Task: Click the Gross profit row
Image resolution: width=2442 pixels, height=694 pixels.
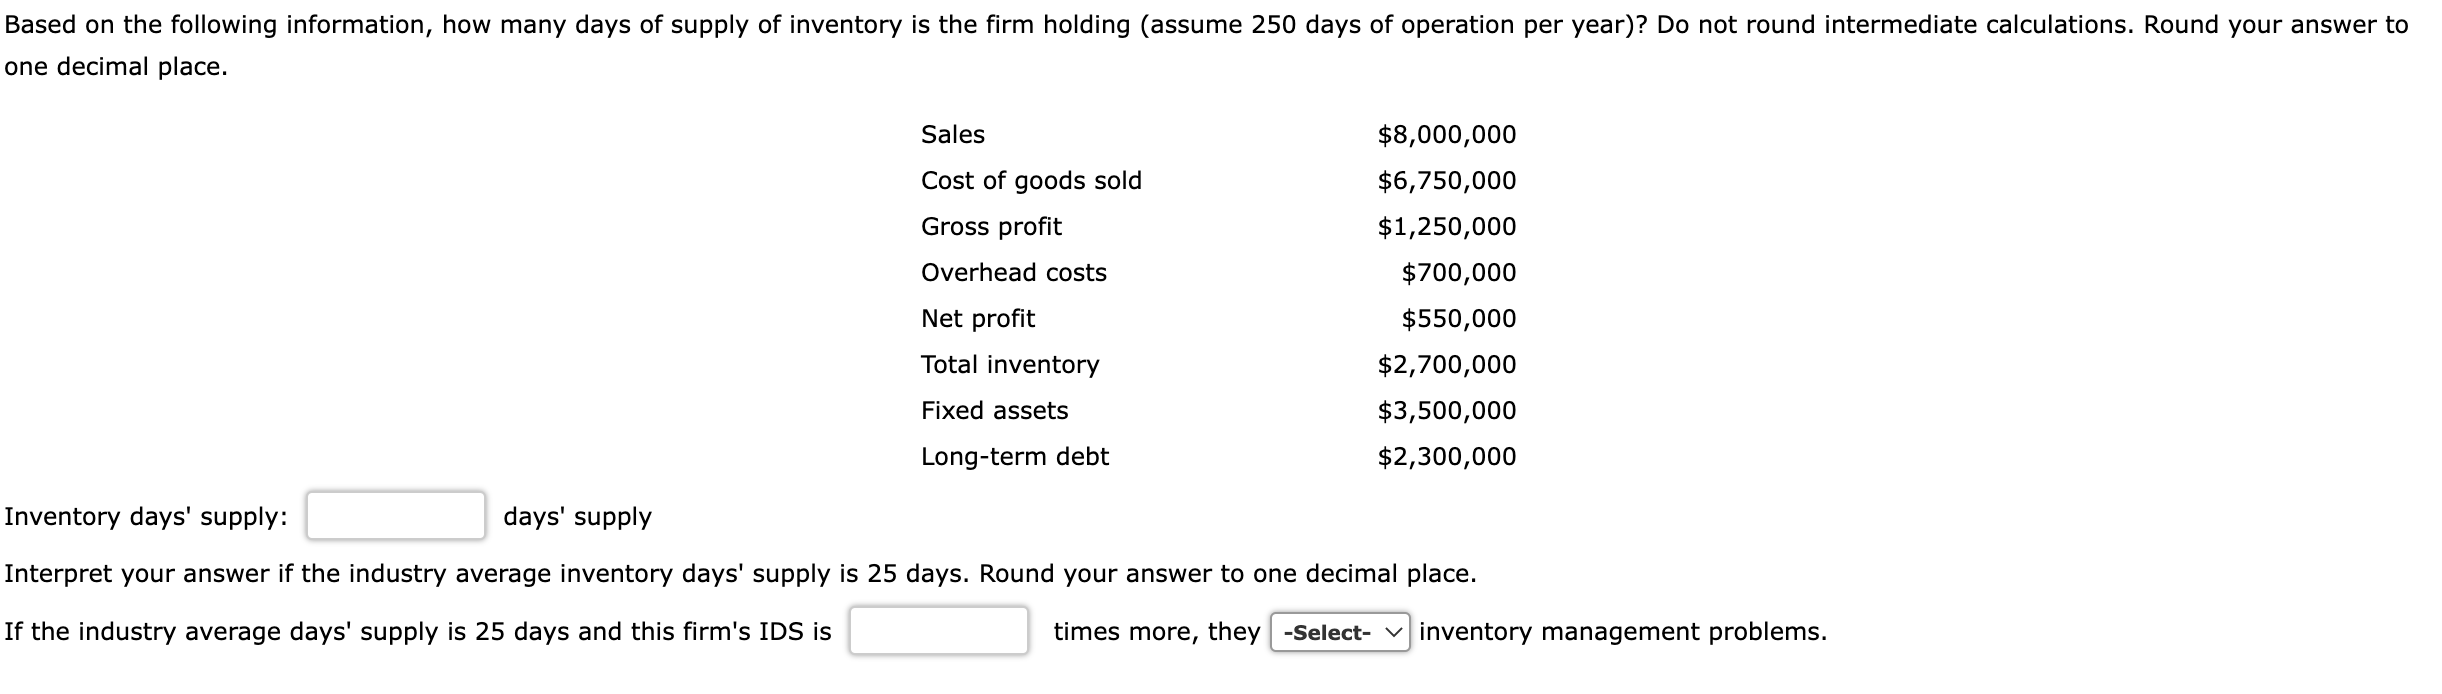Action: click(x=990, y=226)
